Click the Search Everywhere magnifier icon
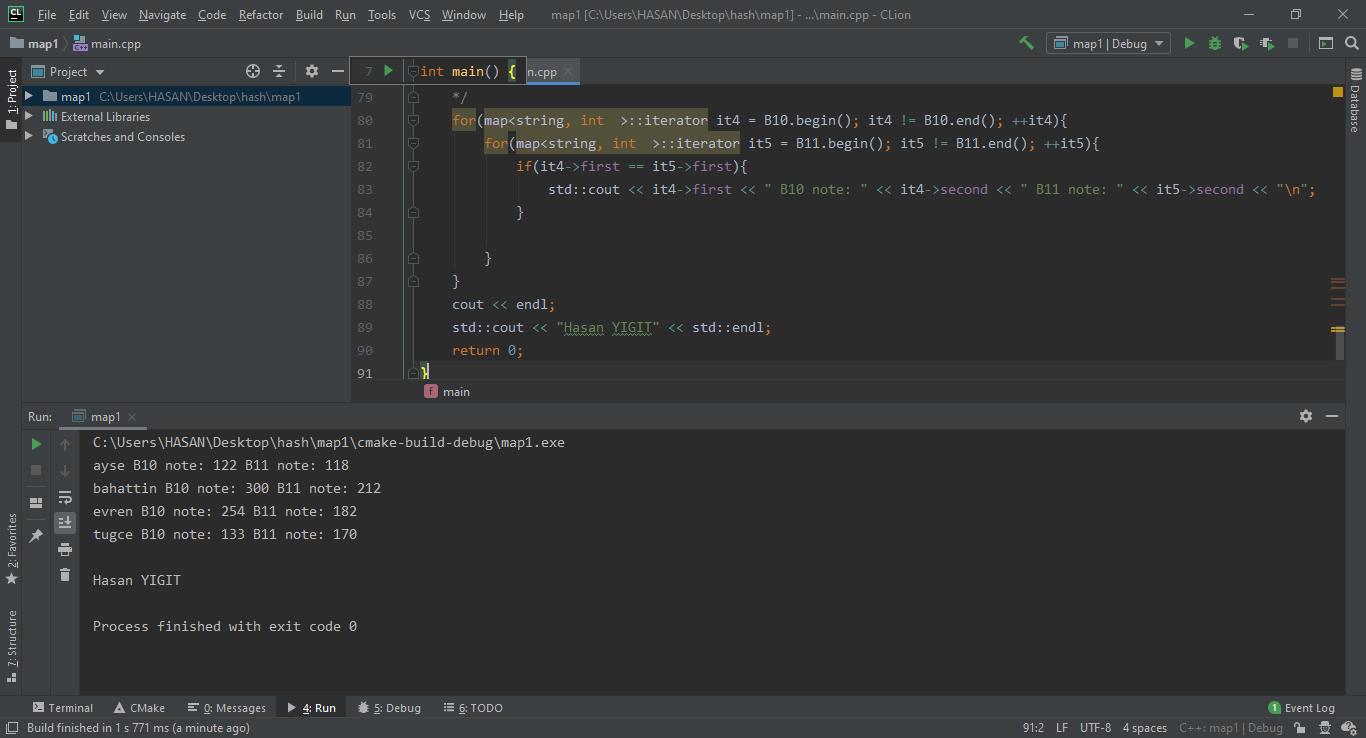 [x=1352, y=43]
